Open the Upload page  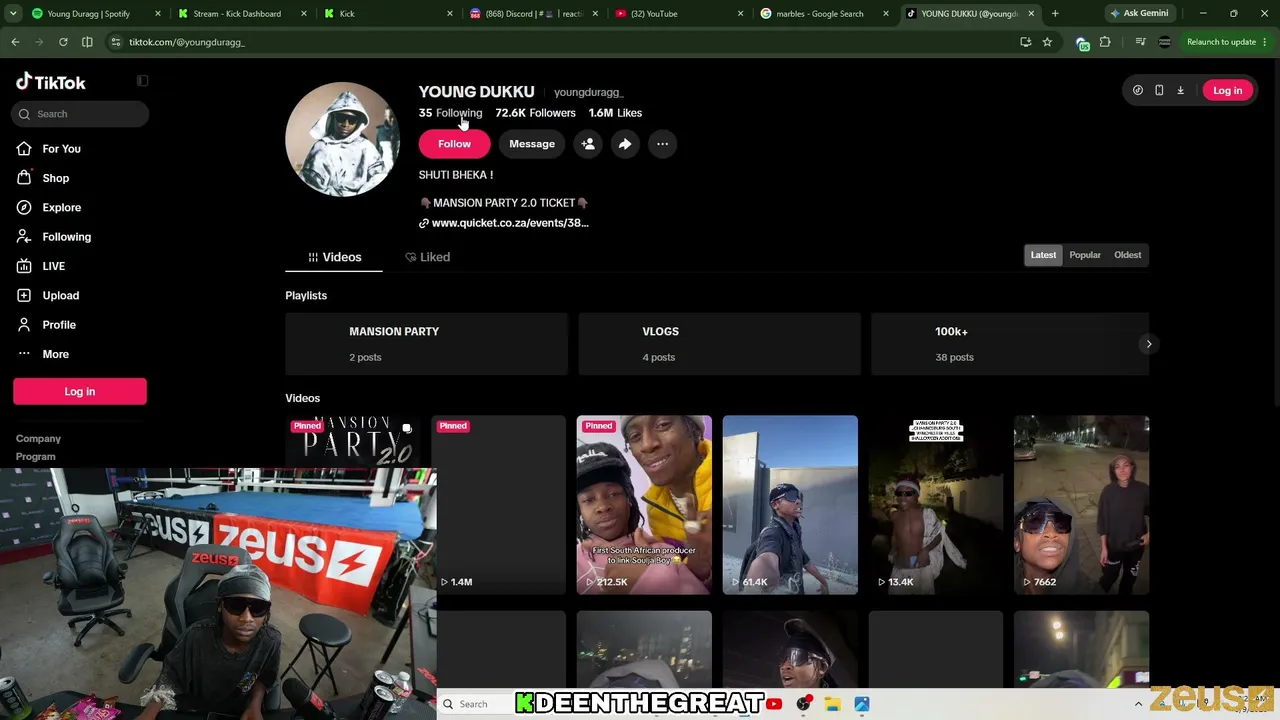60,295
